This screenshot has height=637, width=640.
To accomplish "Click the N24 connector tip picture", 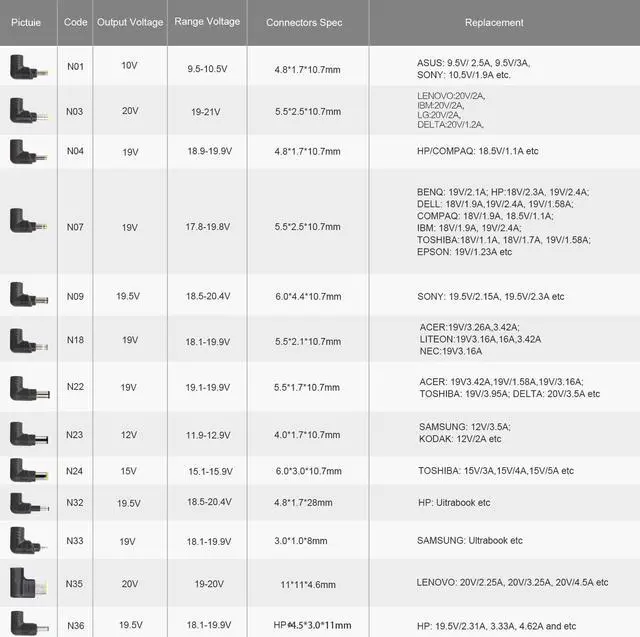I will coord(29,470).
